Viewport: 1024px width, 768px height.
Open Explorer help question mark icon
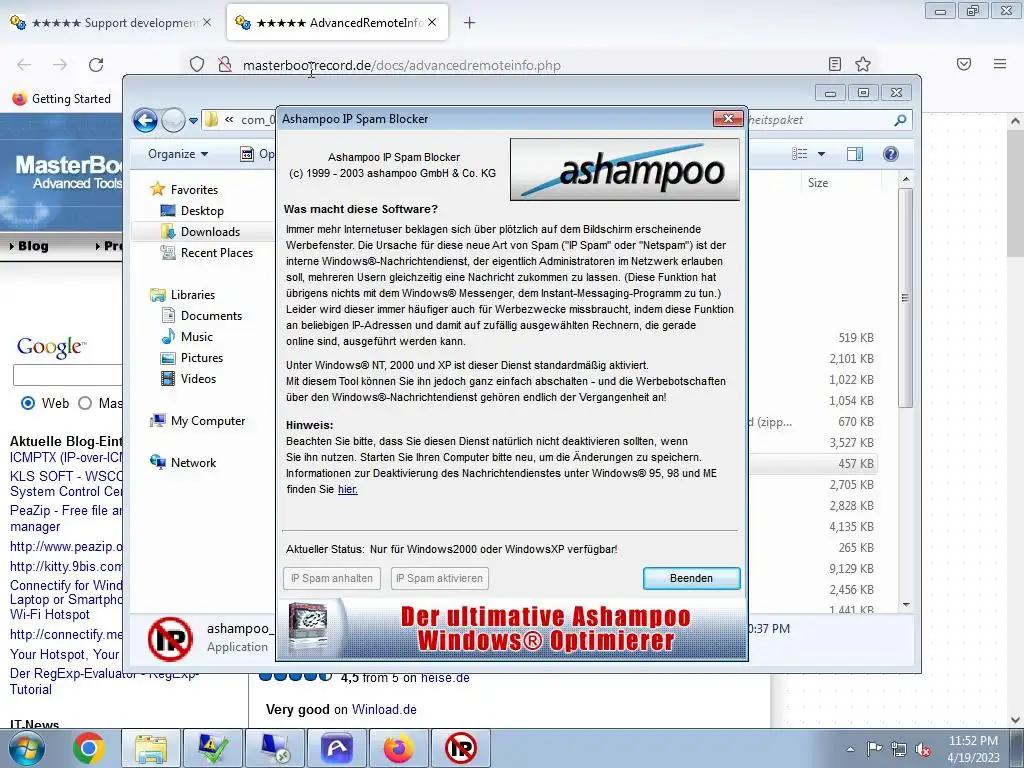(891, 154)
